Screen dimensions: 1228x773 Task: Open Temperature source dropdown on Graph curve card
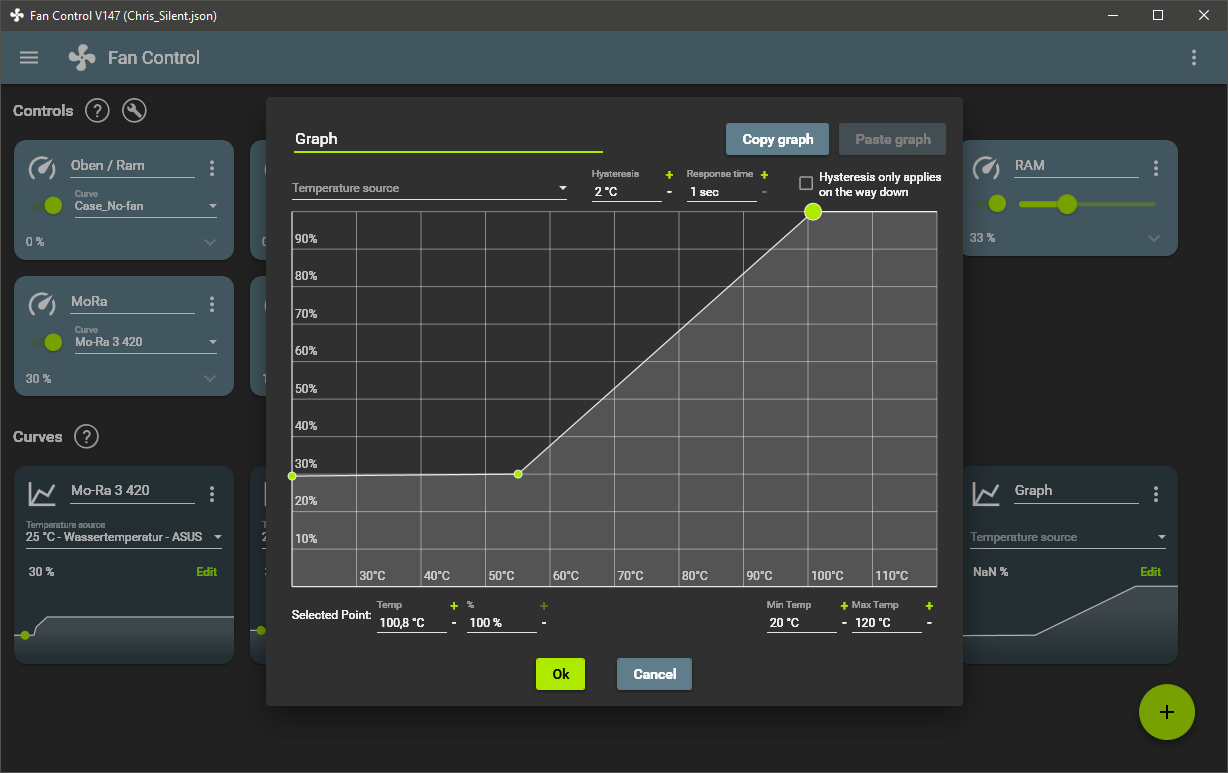[1068, 537]
